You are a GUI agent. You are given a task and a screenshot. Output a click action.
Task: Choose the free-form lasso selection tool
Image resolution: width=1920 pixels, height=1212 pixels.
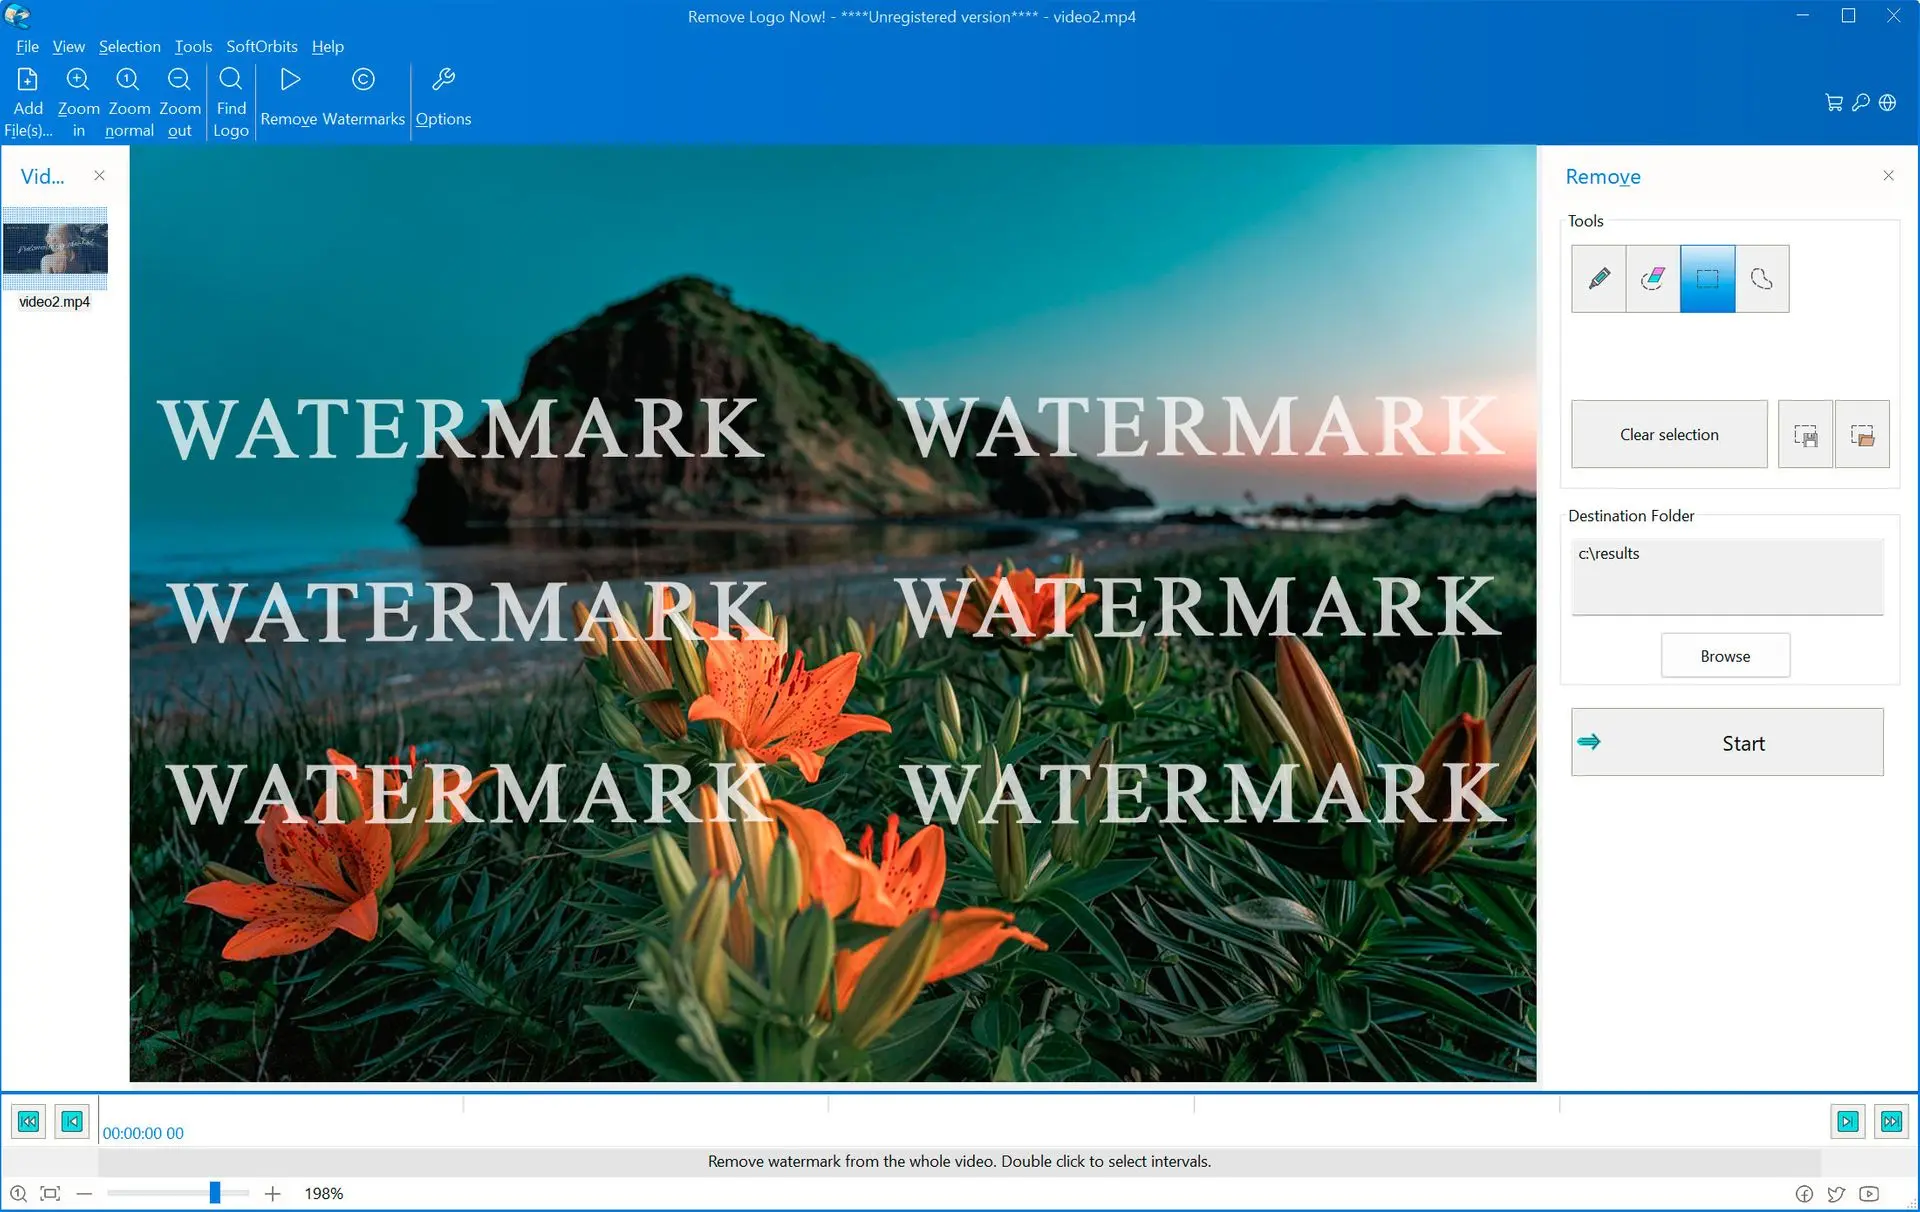click(x=1762, y=279)
